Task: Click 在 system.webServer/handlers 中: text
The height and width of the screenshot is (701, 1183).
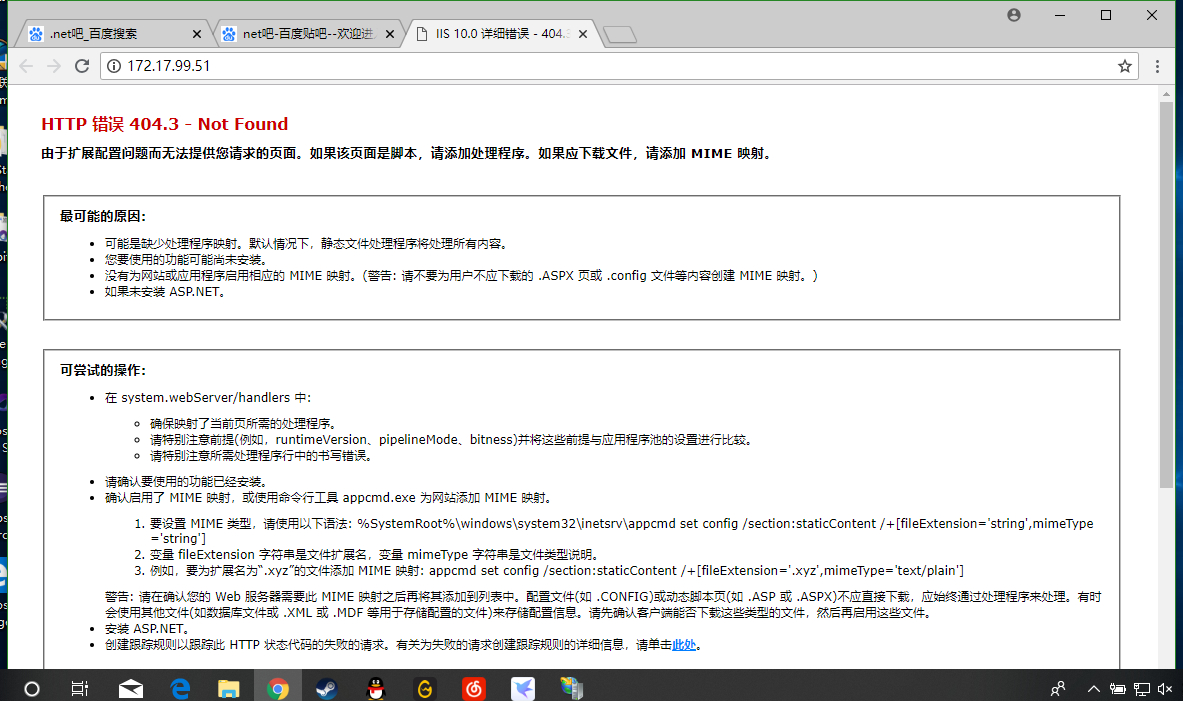Action: [x=207, y=398]
